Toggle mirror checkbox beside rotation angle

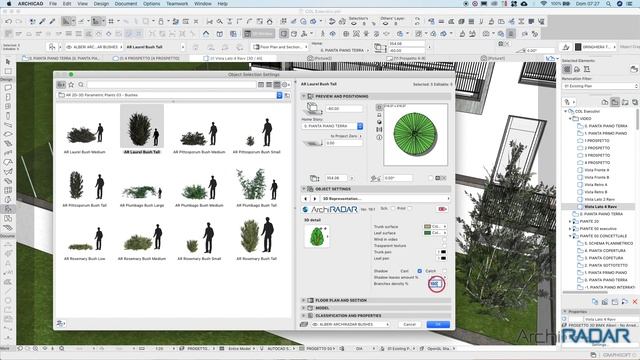pyautogui.click(x=431, y=178)
